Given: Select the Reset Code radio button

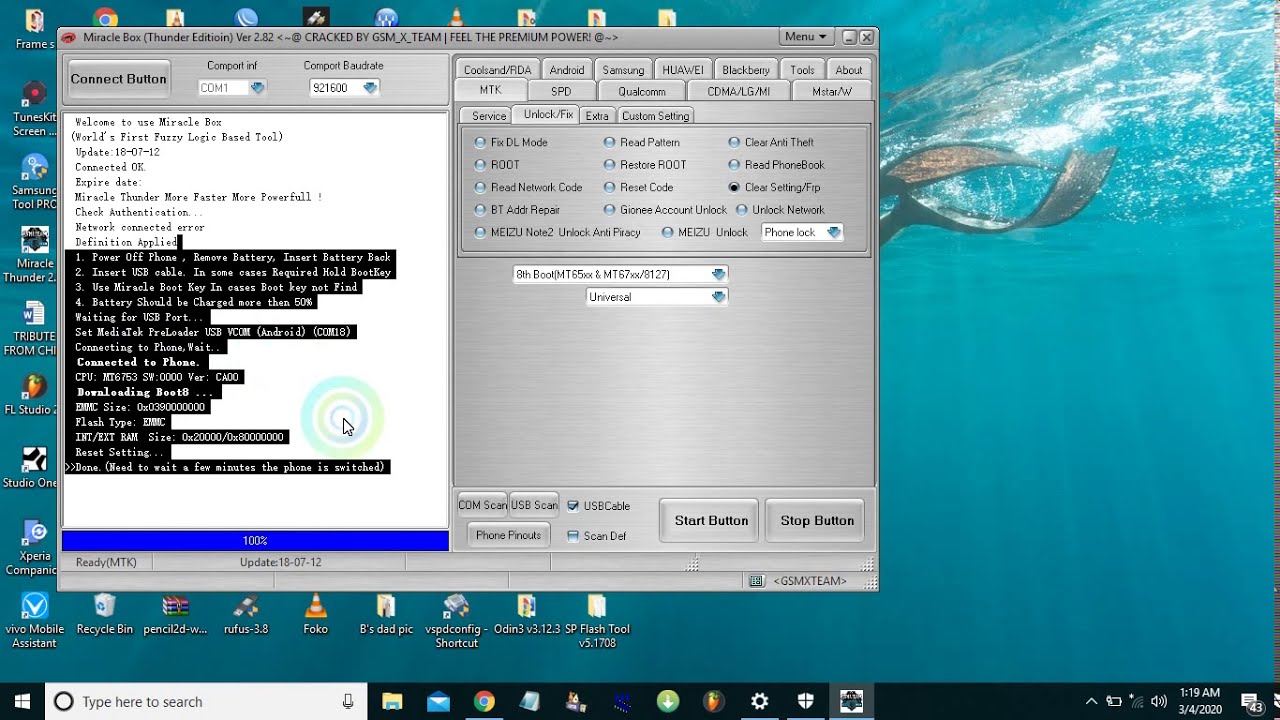Looking at the screenshot, I should pos(638,188).
